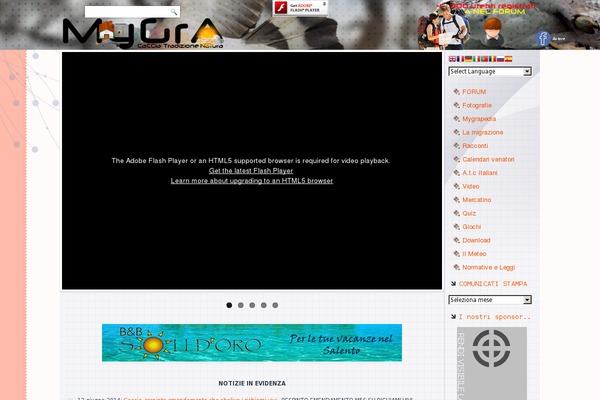600x400 pixels.
Task: Select the fourth slideshow dot
Action: click(x=264, y=305)
